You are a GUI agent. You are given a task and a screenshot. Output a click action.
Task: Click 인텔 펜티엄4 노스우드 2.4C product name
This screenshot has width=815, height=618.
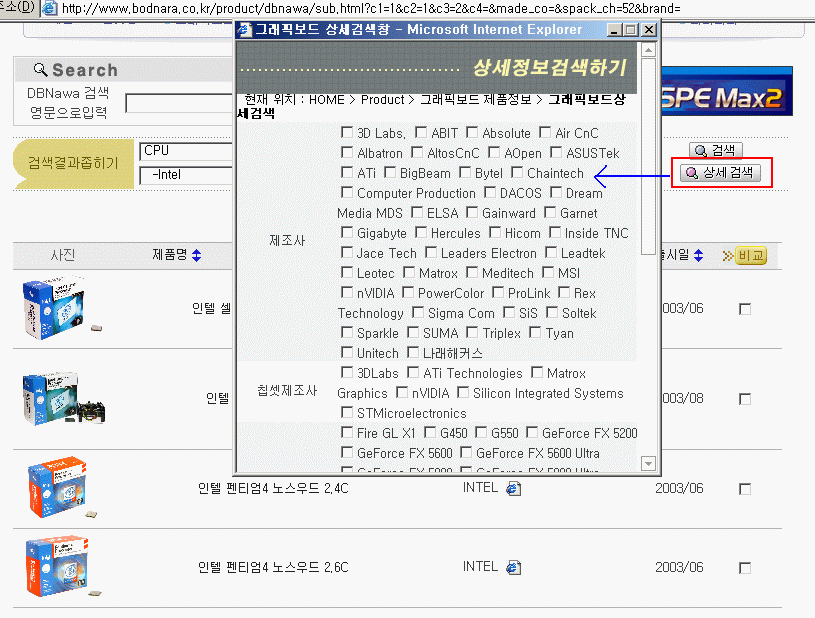coord(273,489)
